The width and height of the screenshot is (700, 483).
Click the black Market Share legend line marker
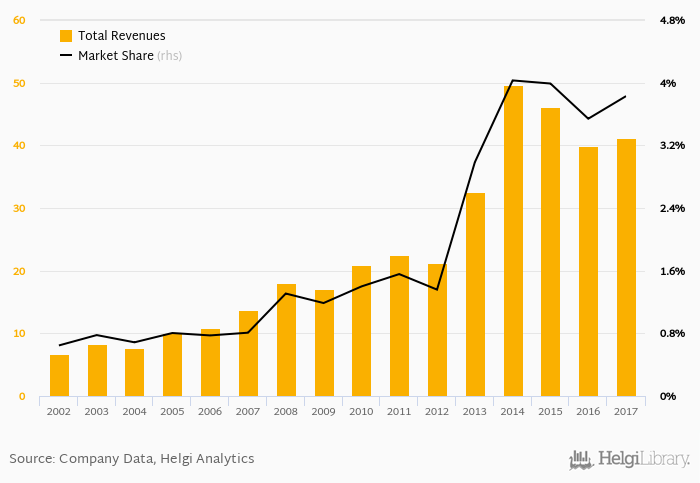point(66,56)
